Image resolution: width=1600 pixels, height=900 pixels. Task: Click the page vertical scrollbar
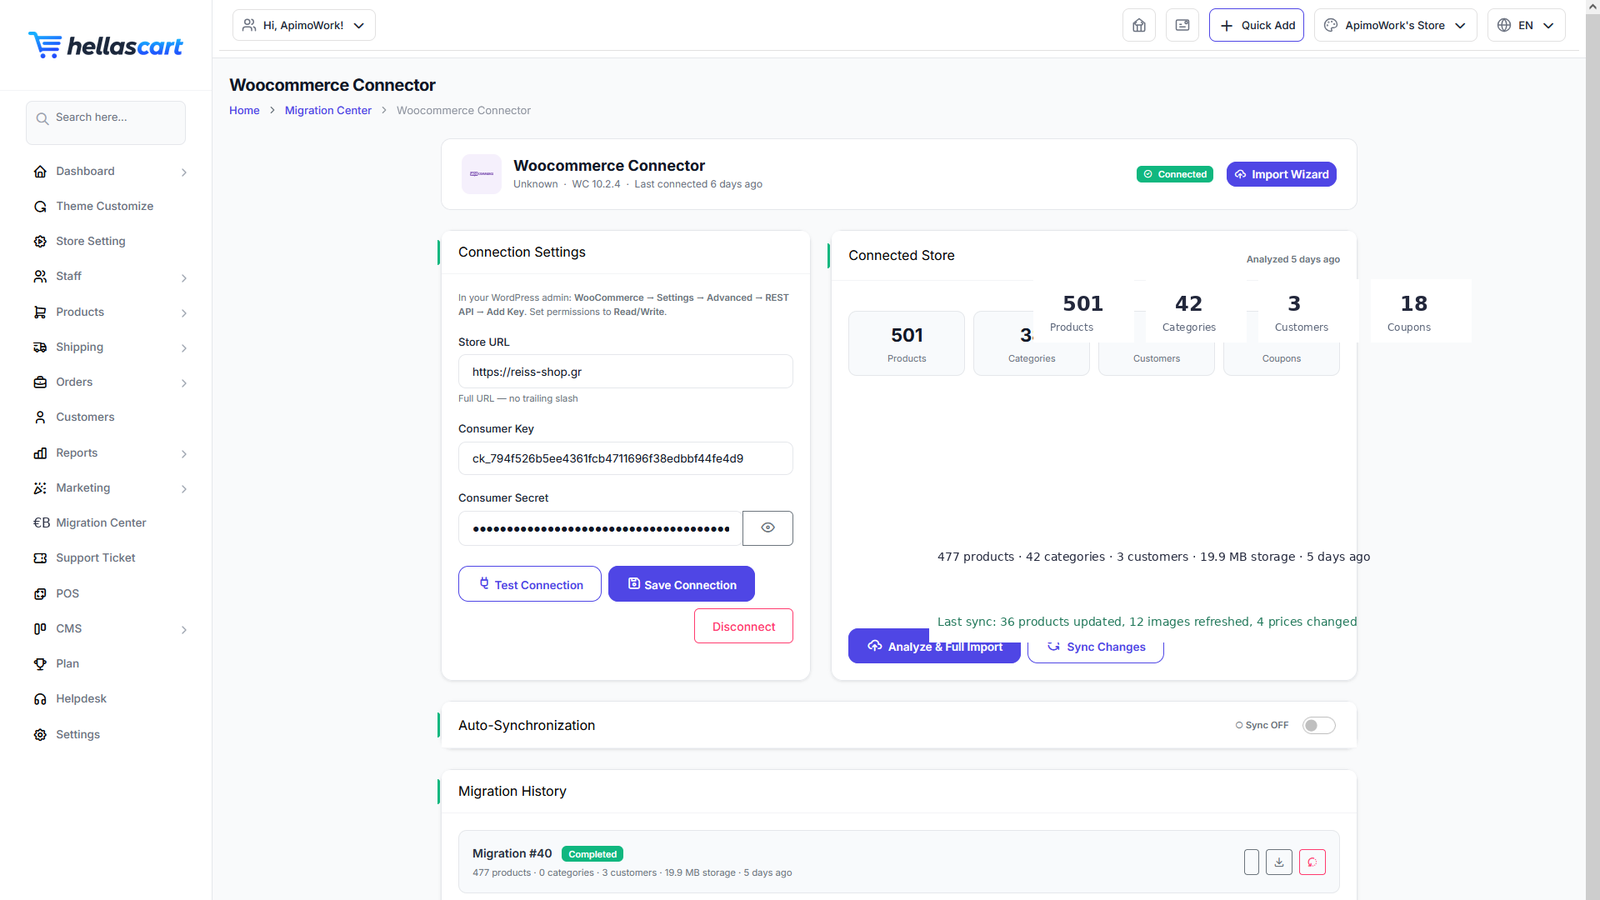[x=1593, y=450]
